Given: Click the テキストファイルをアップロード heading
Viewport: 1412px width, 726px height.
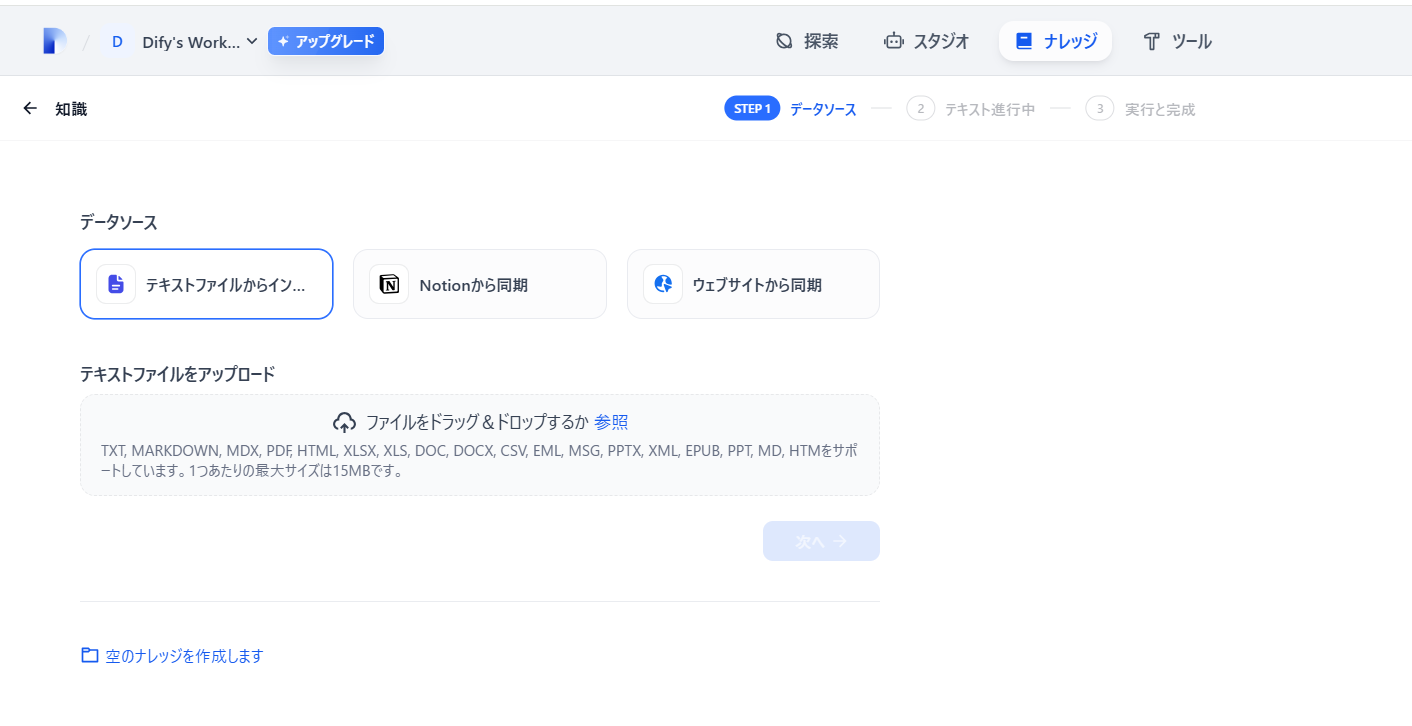Looking at the screenshot, I should click(x=178, y=374).
